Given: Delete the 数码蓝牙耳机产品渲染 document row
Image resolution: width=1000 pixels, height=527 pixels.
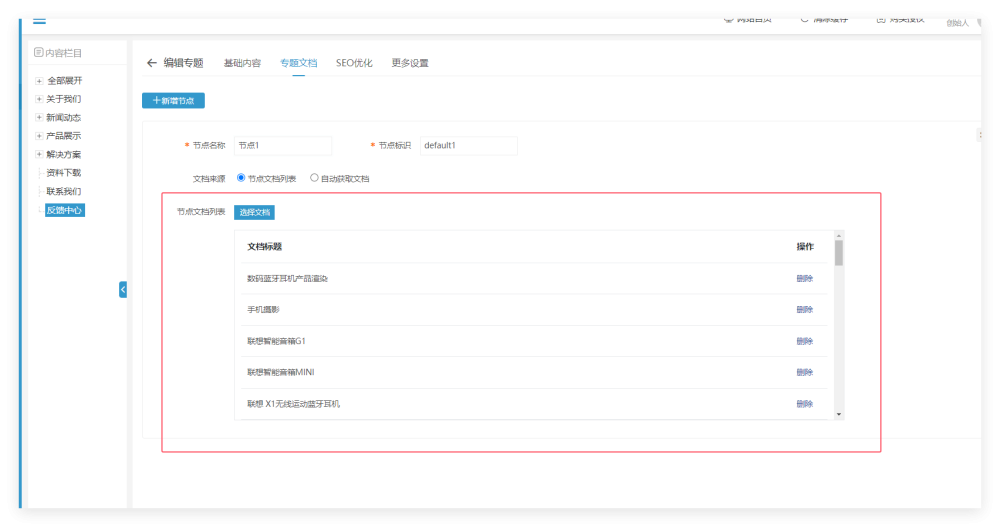Looking at the screenshot, I should coord(805,279).
